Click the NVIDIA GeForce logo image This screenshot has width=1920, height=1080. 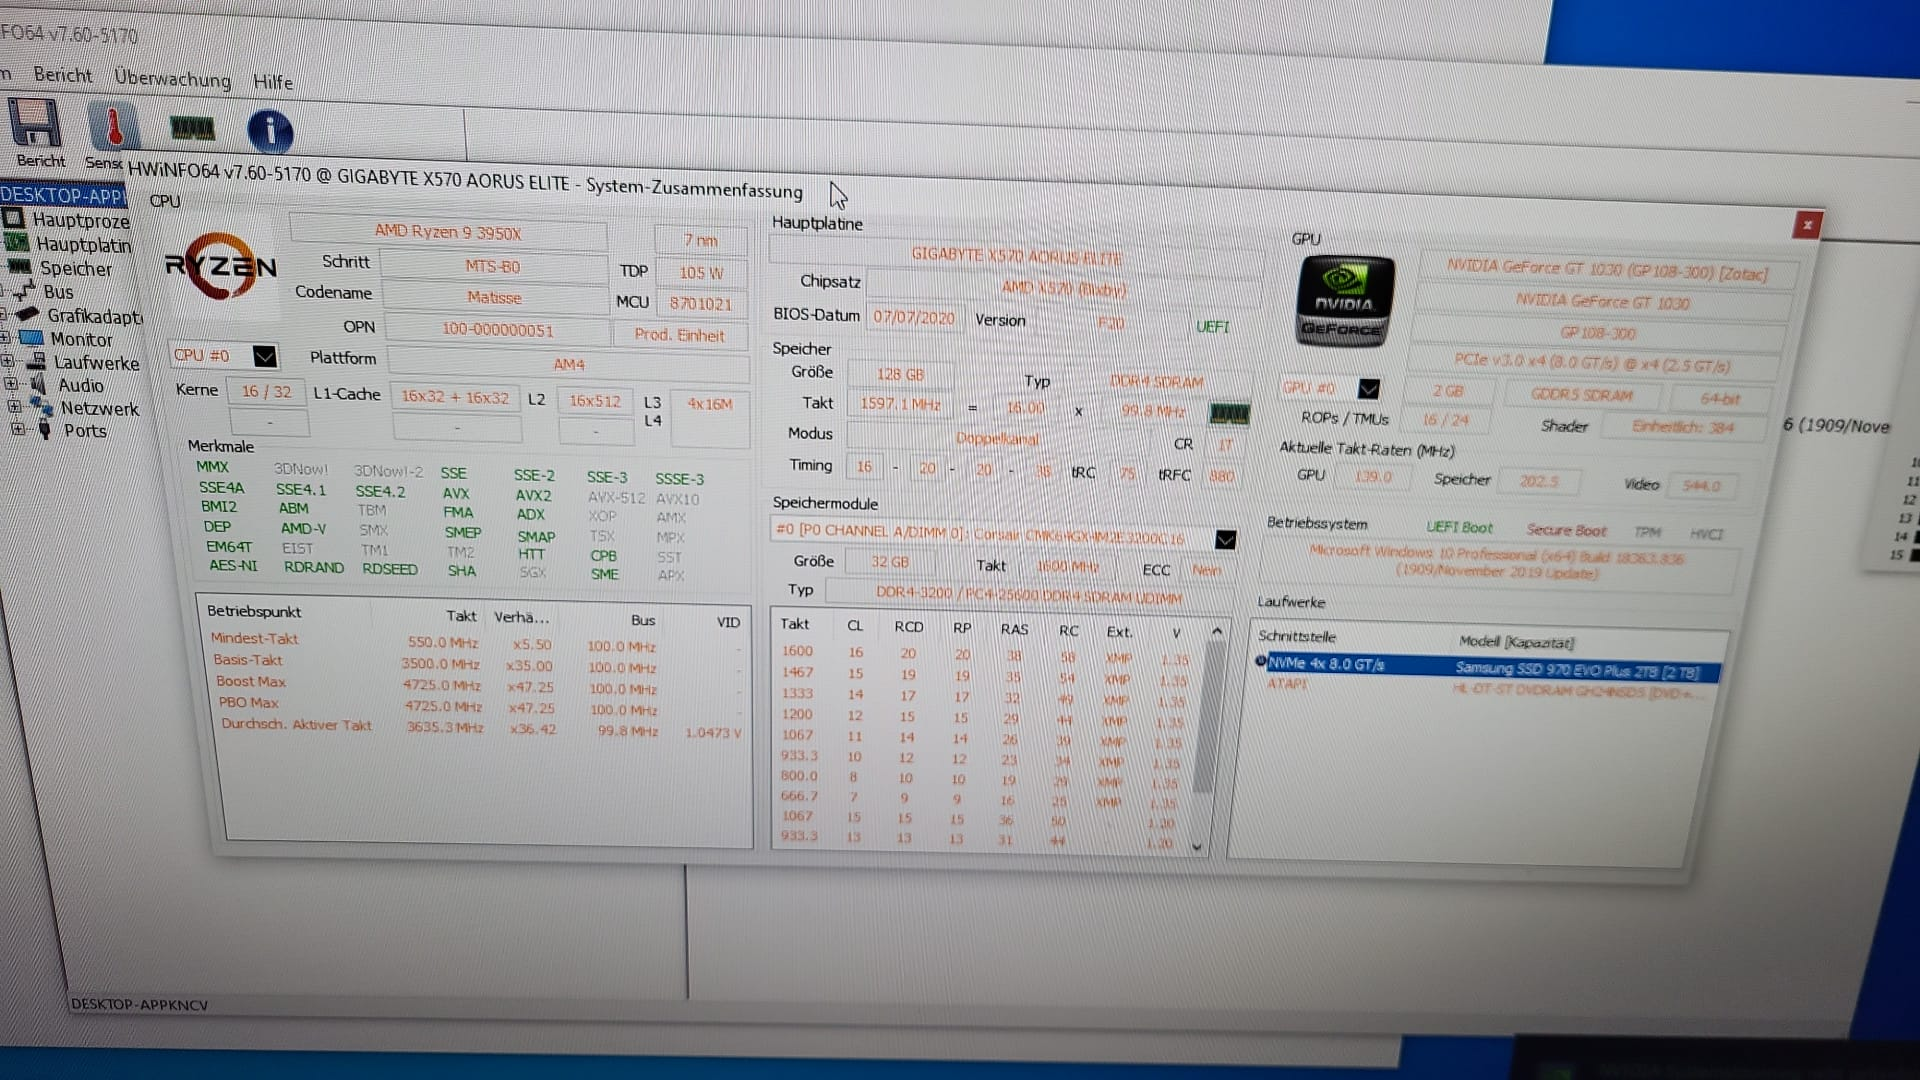(x=1344, y=301)
